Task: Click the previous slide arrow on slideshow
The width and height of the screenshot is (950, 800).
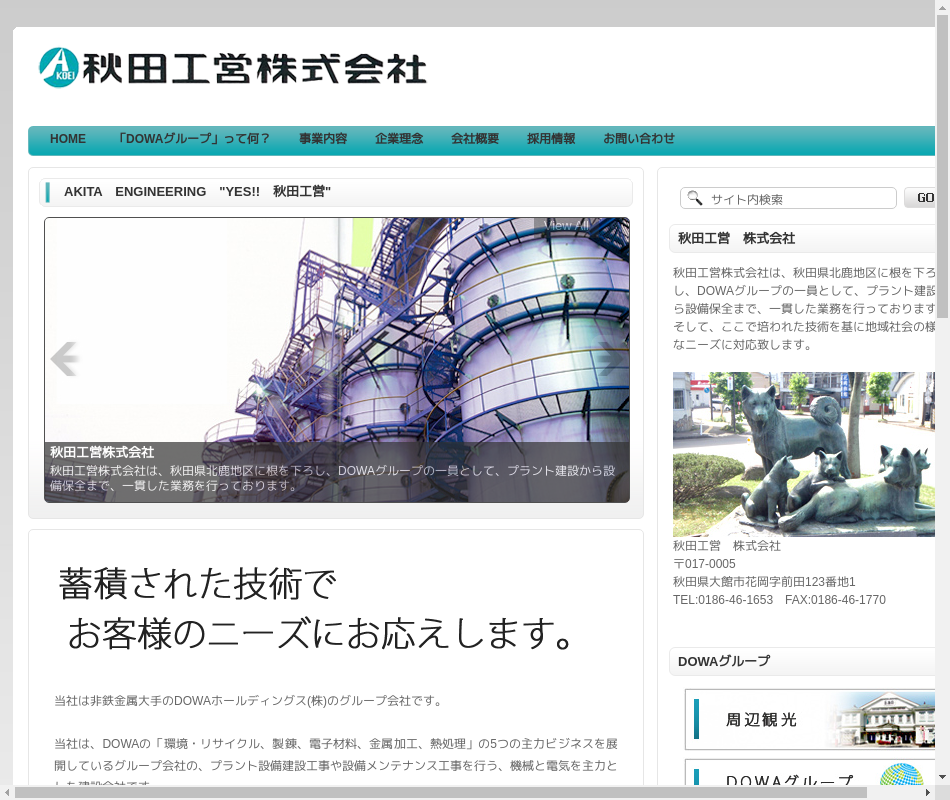Action: click(65, 359)
